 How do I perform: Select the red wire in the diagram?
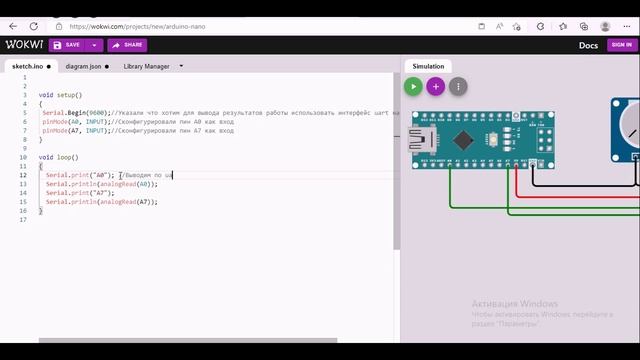pos(578,197)
